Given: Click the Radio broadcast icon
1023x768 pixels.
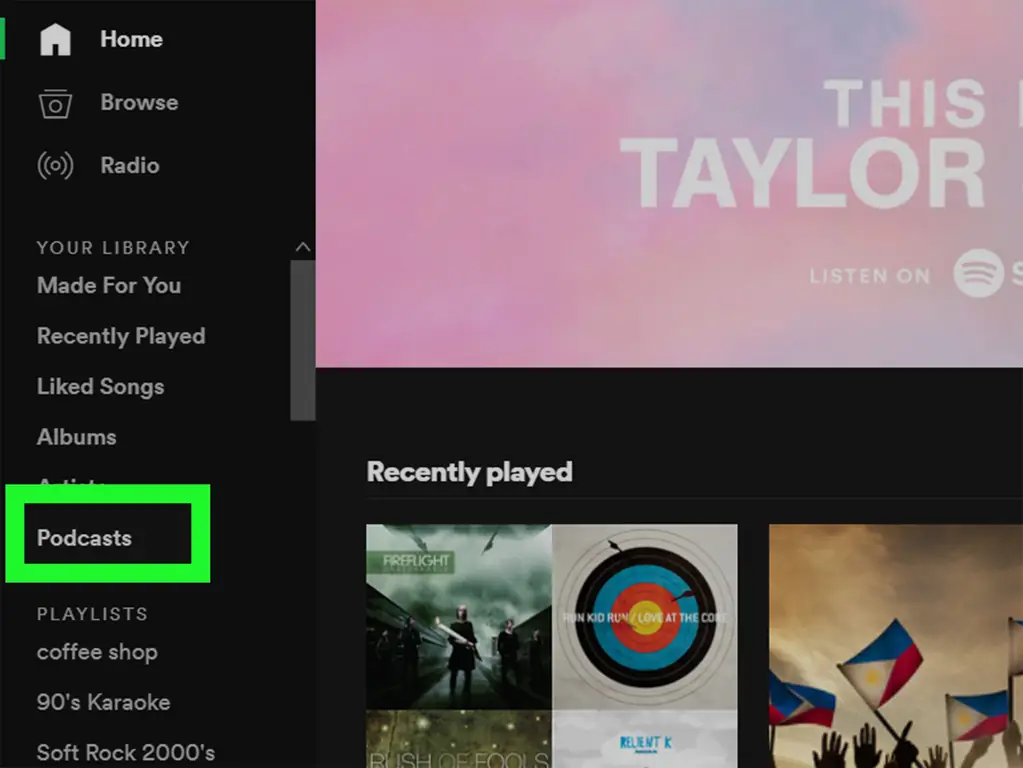Looking at the screenshot, I should coord(55,166).
